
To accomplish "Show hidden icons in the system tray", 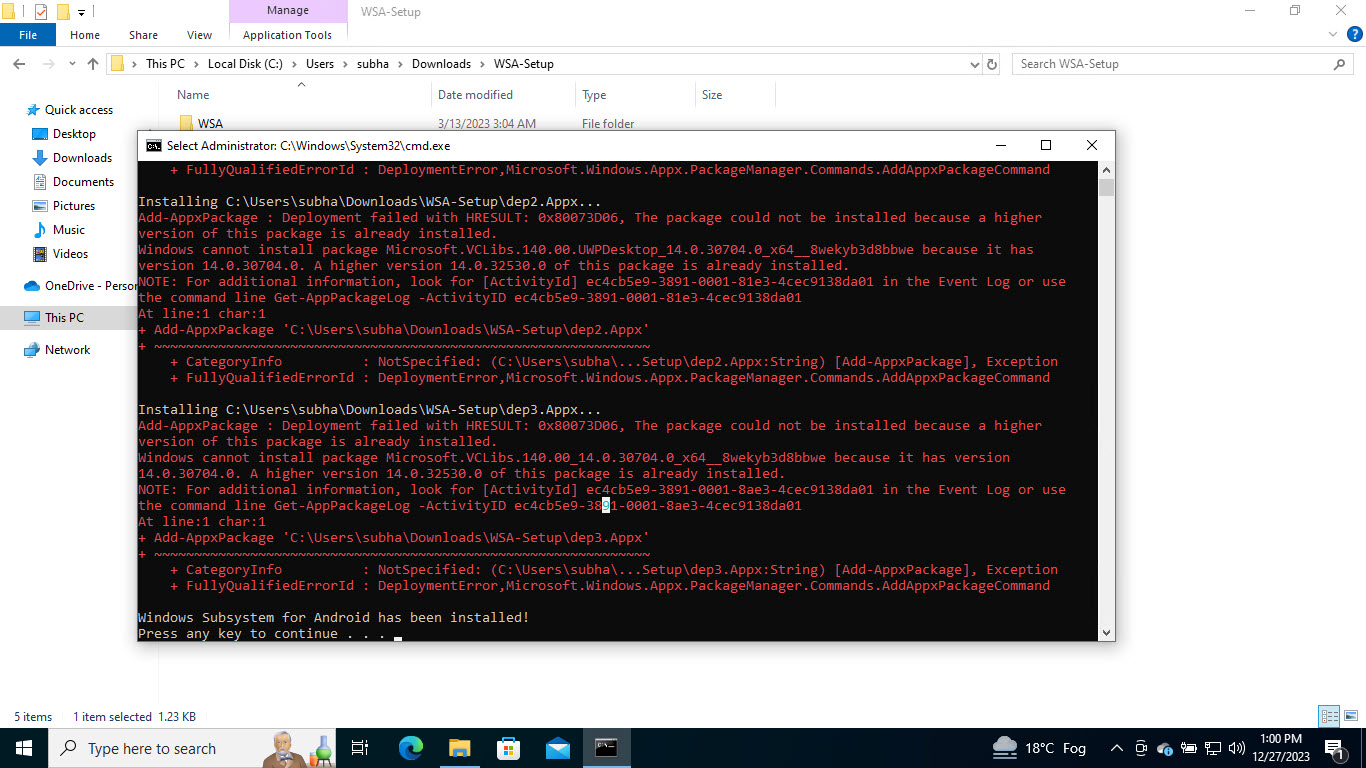I will coord(1115,748).
